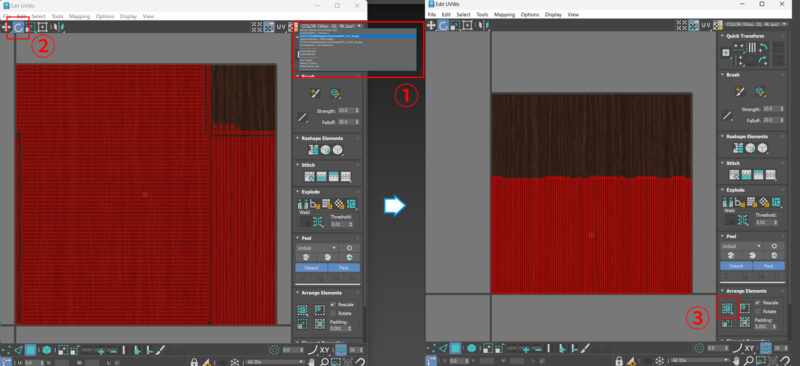Click Paint Move brush in right window Brush panel
800x366 pixels.
[740, 91]
